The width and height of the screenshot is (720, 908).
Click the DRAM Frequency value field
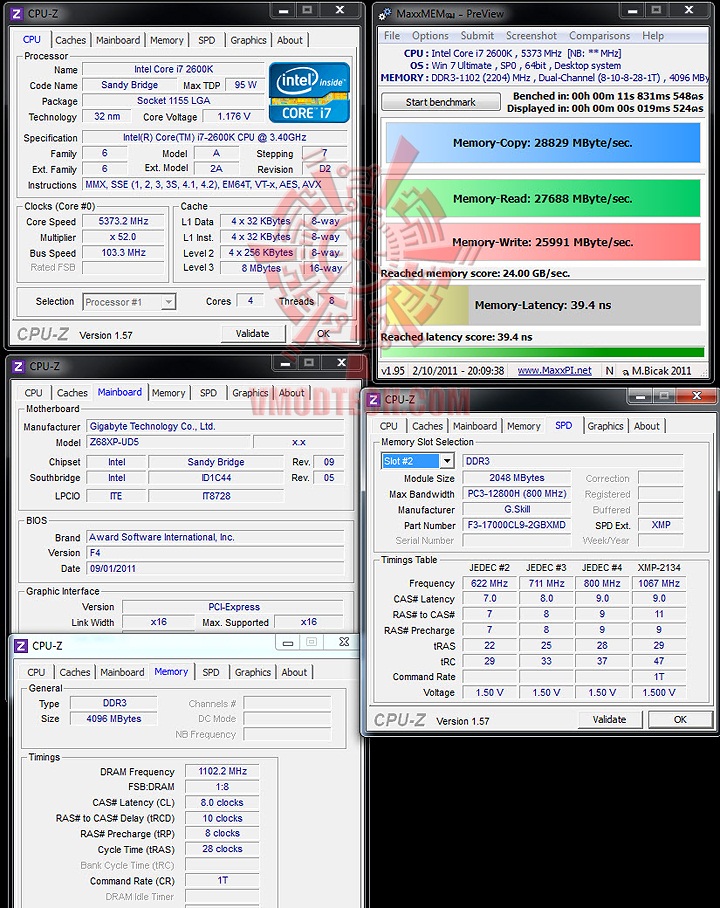click(222, 771)
